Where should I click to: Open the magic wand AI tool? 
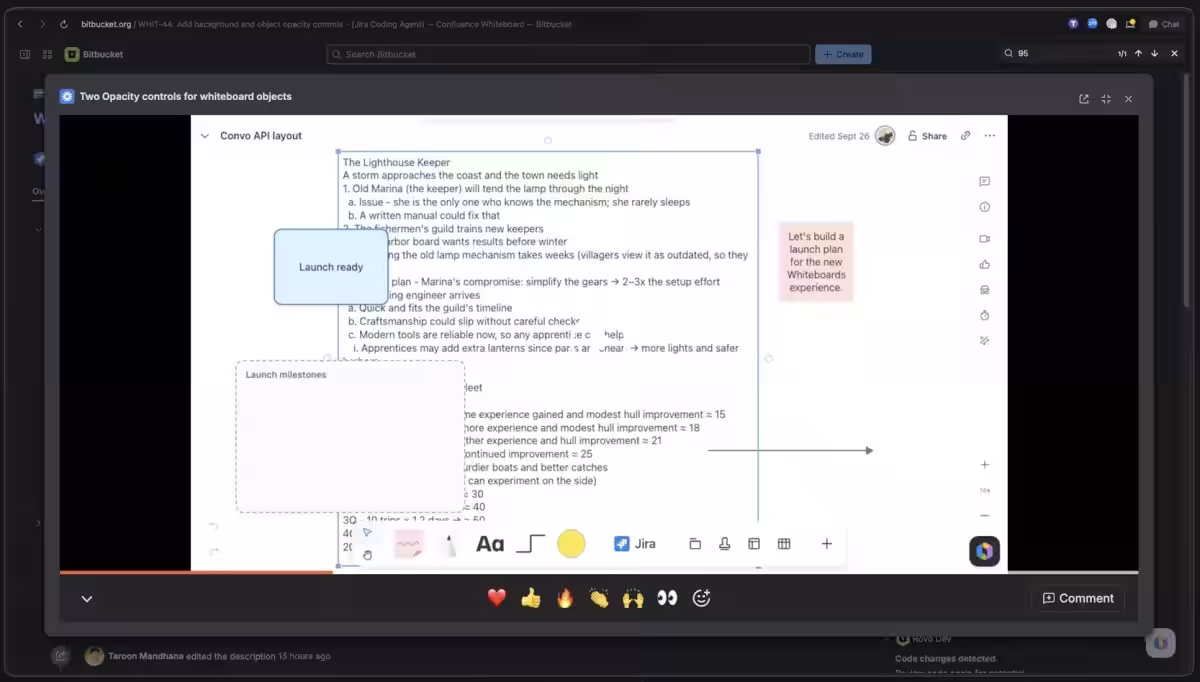click(985, 341)
